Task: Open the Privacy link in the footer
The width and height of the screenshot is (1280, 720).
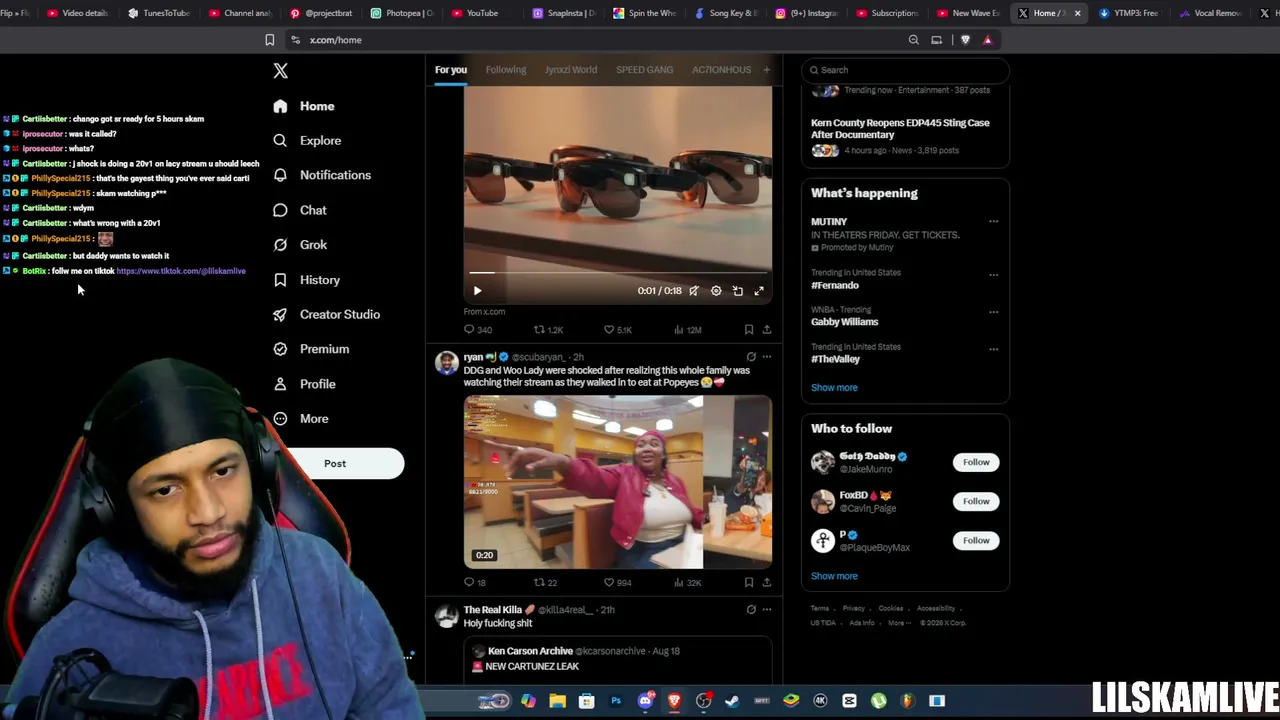Action: point(853,608)
